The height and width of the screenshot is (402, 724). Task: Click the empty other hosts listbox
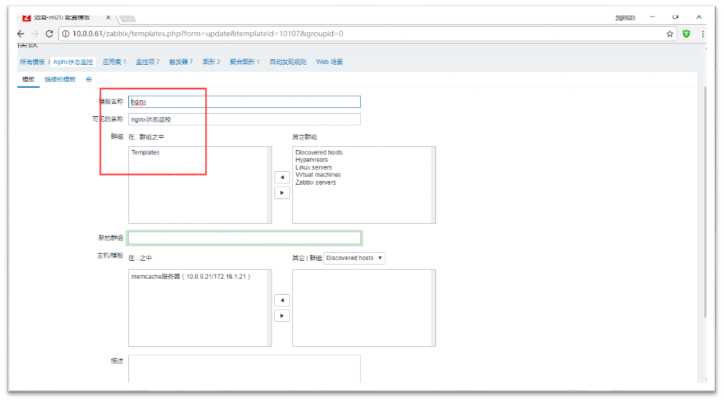click(x=364, y=308)
